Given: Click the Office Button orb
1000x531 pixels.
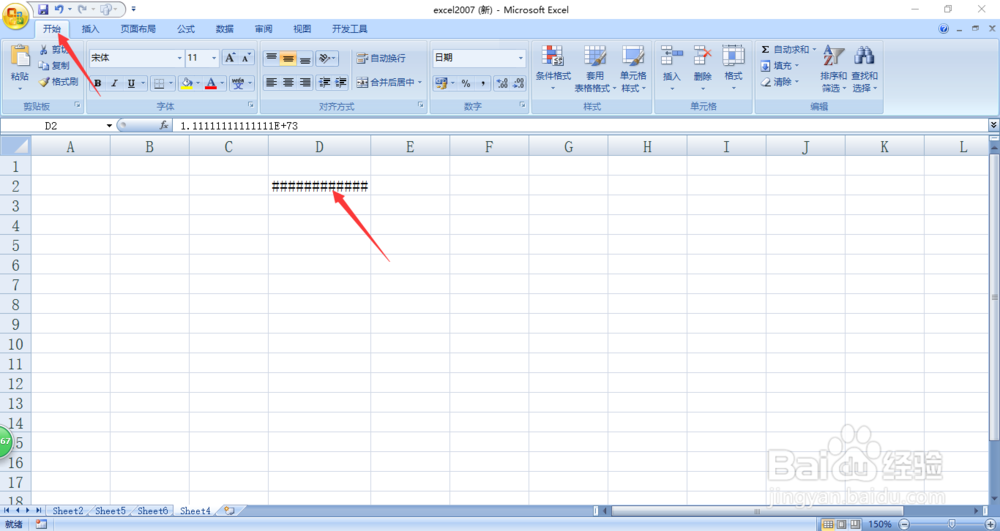Looking at the screenshot, I should click(x=15, y=16).
